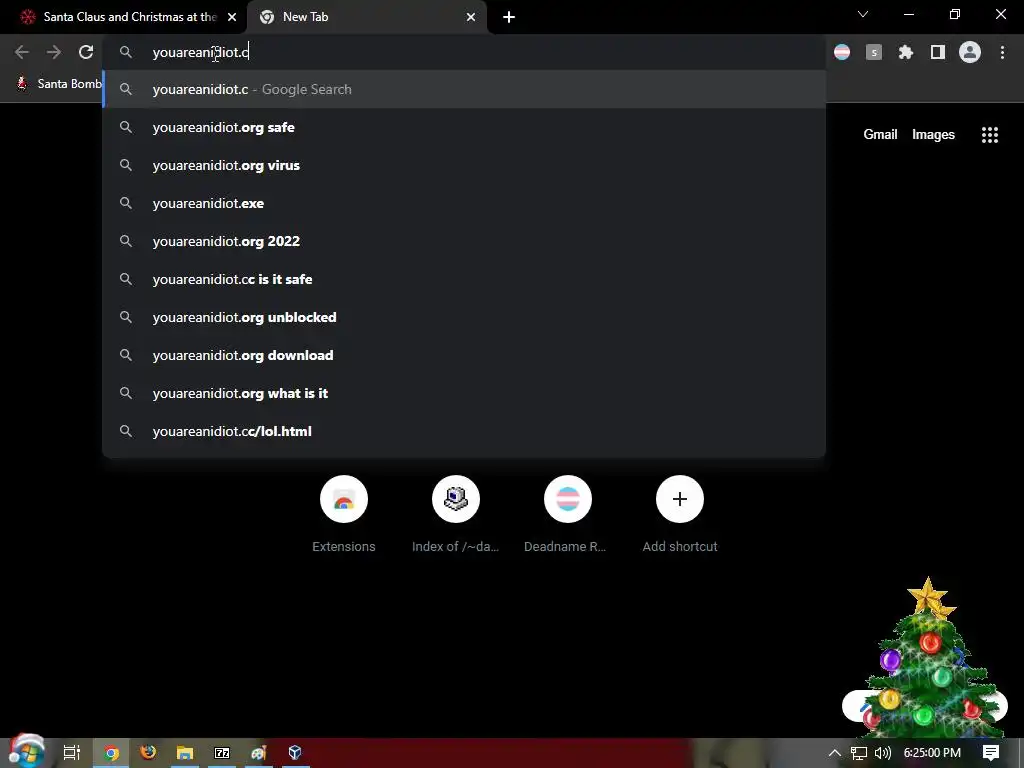The height and width of the screenshot is (768, 1024).
Task: Click the striped flag extension icon in toolbar
Action: (x=842, y=52)
